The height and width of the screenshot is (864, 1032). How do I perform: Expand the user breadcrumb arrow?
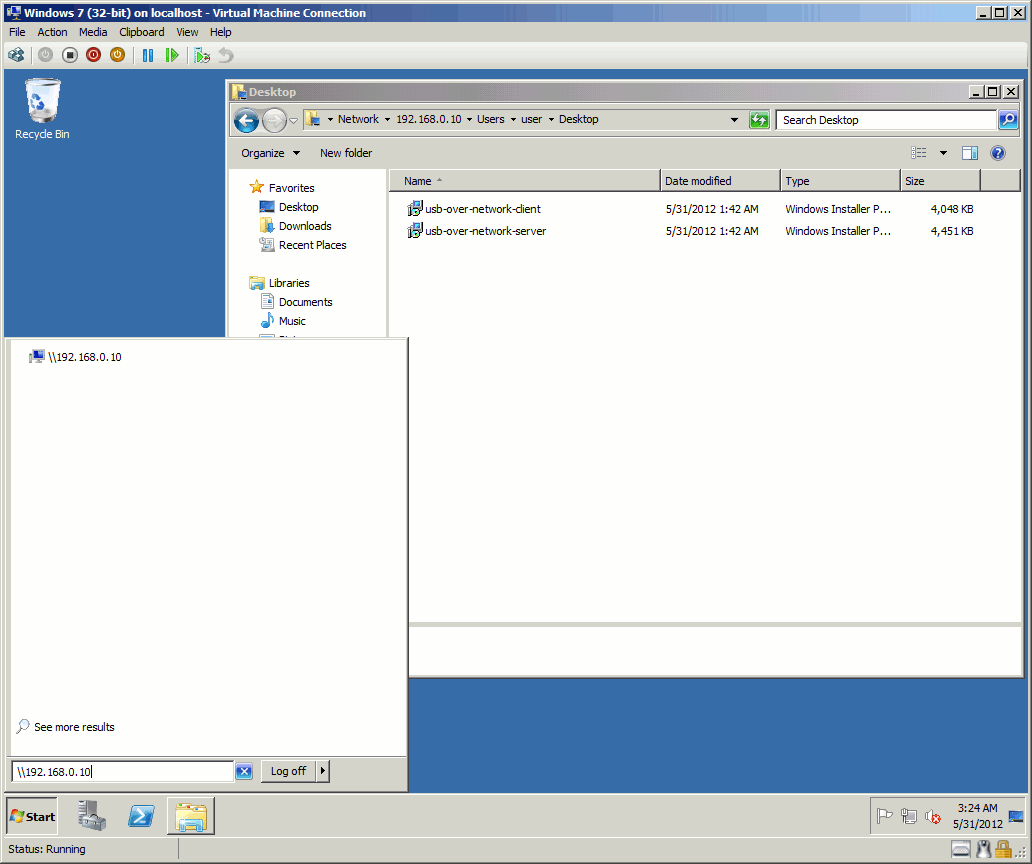[551, 120]
